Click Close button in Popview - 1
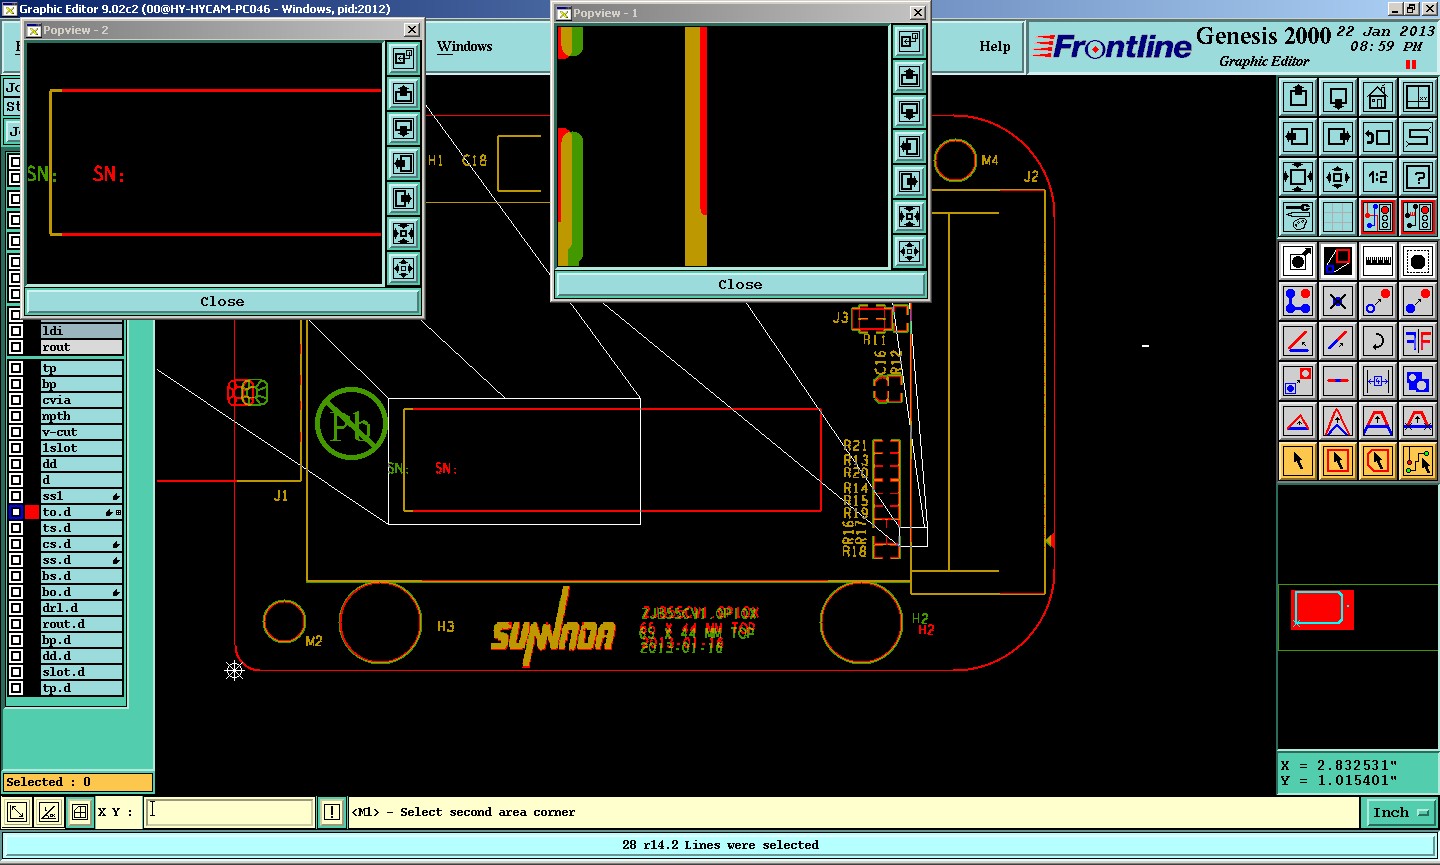The height and width of the screenshot is (865, 1440). tap(740, 284)
